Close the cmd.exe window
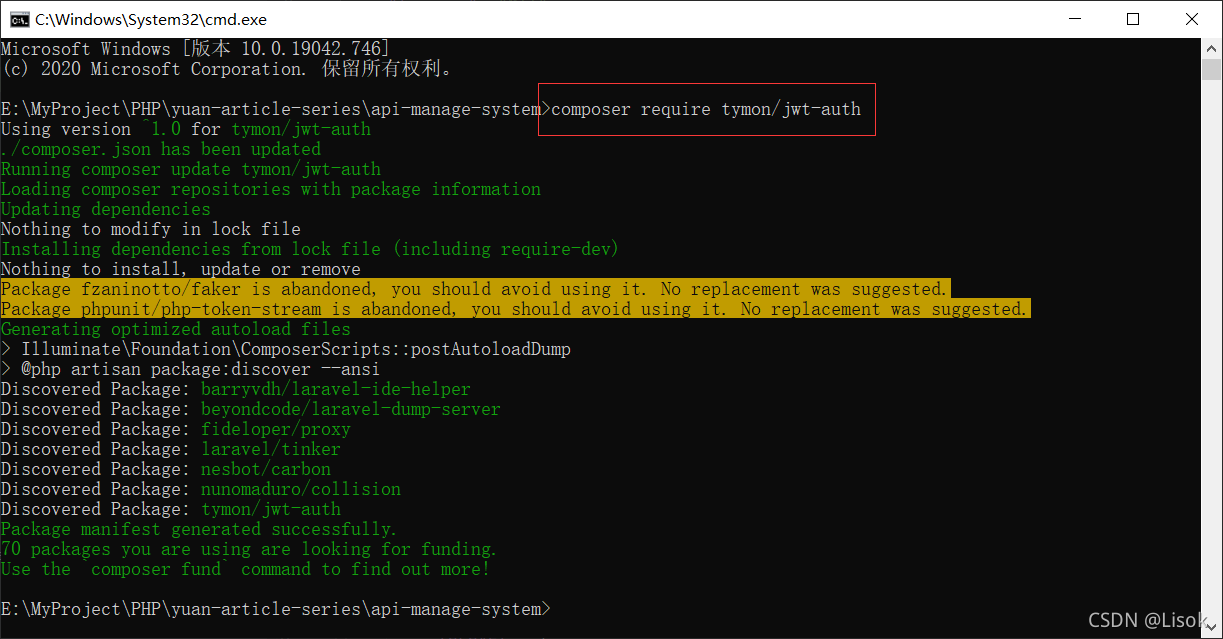 click(x=1192, y=19)
